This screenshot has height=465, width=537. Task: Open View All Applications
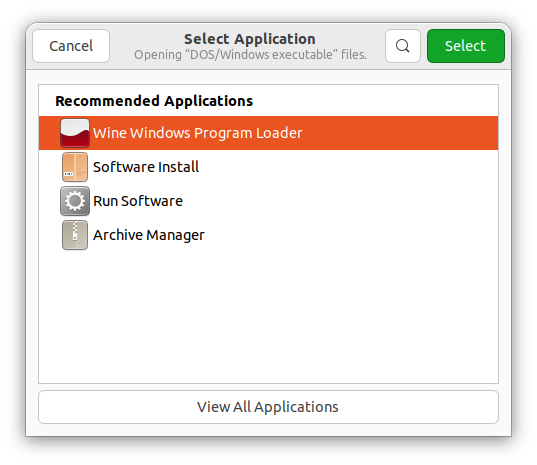[268, 407]
